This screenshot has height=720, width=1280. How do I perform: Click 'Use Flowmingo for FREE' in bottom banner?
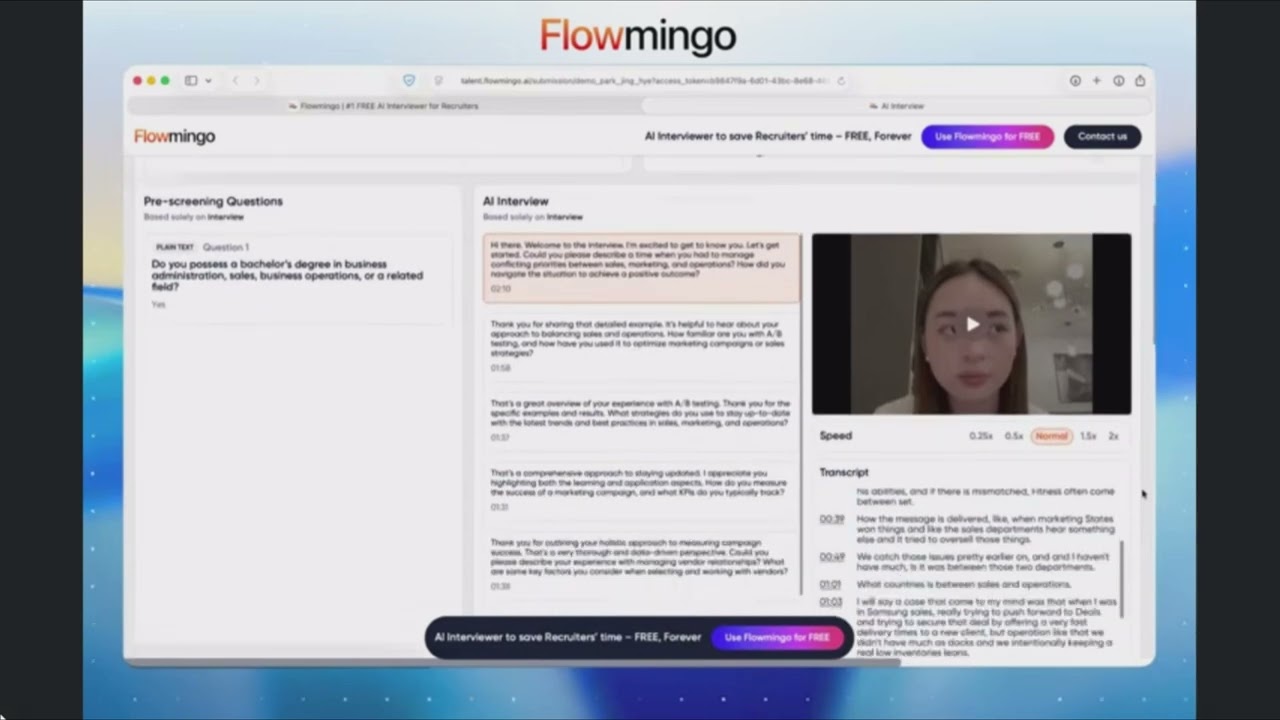777,637
